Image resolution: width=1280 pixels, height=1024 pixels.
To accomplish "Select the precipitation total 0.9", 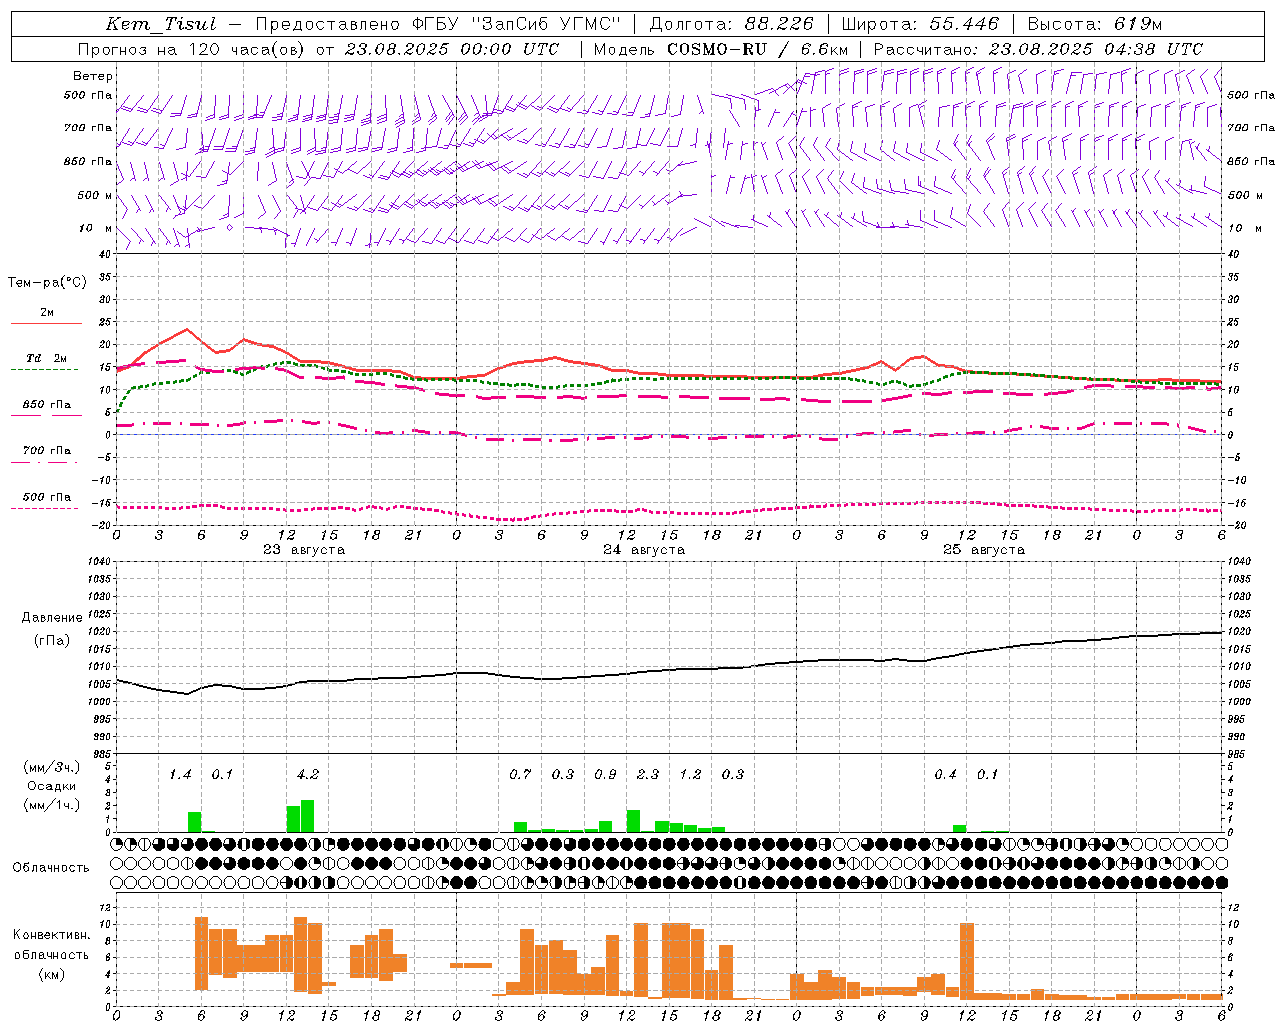I will [605, 775].
